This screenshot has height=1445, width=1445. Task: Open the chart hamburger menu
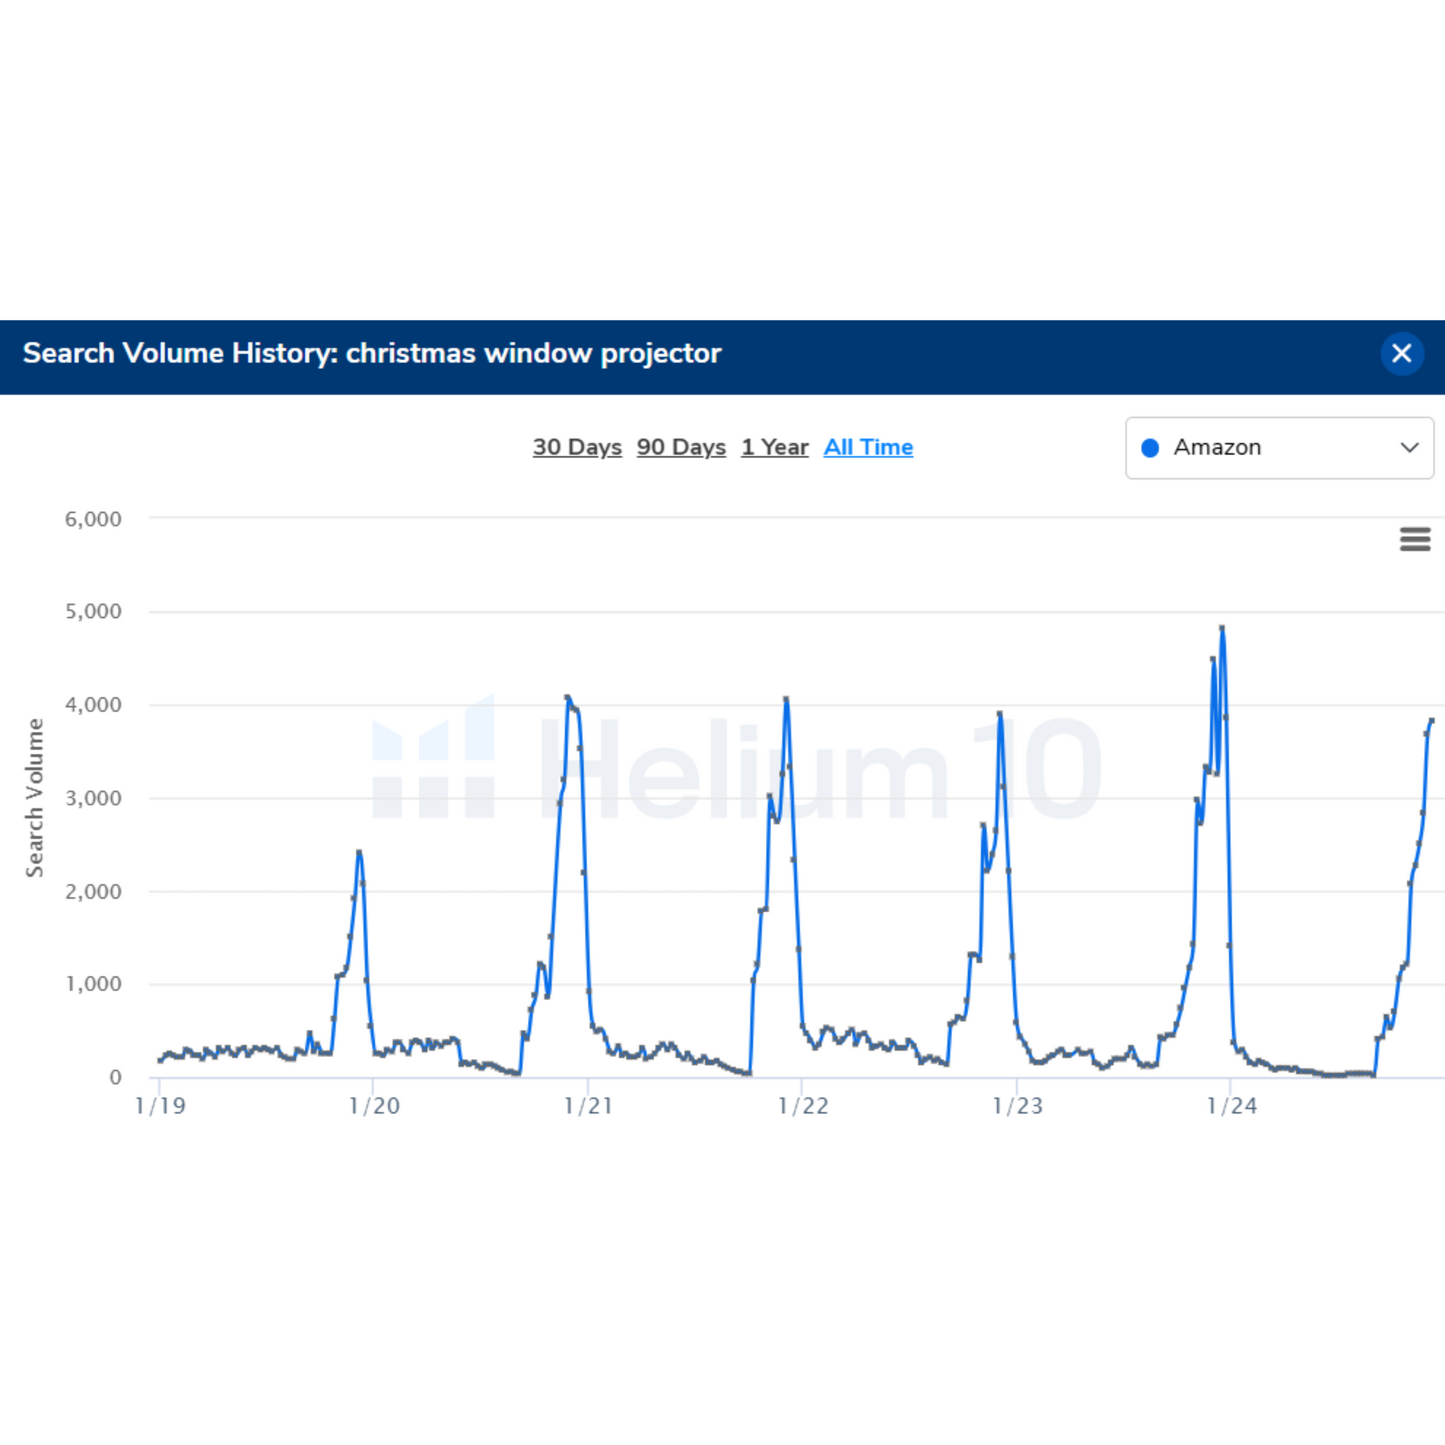click(1414, 539)
